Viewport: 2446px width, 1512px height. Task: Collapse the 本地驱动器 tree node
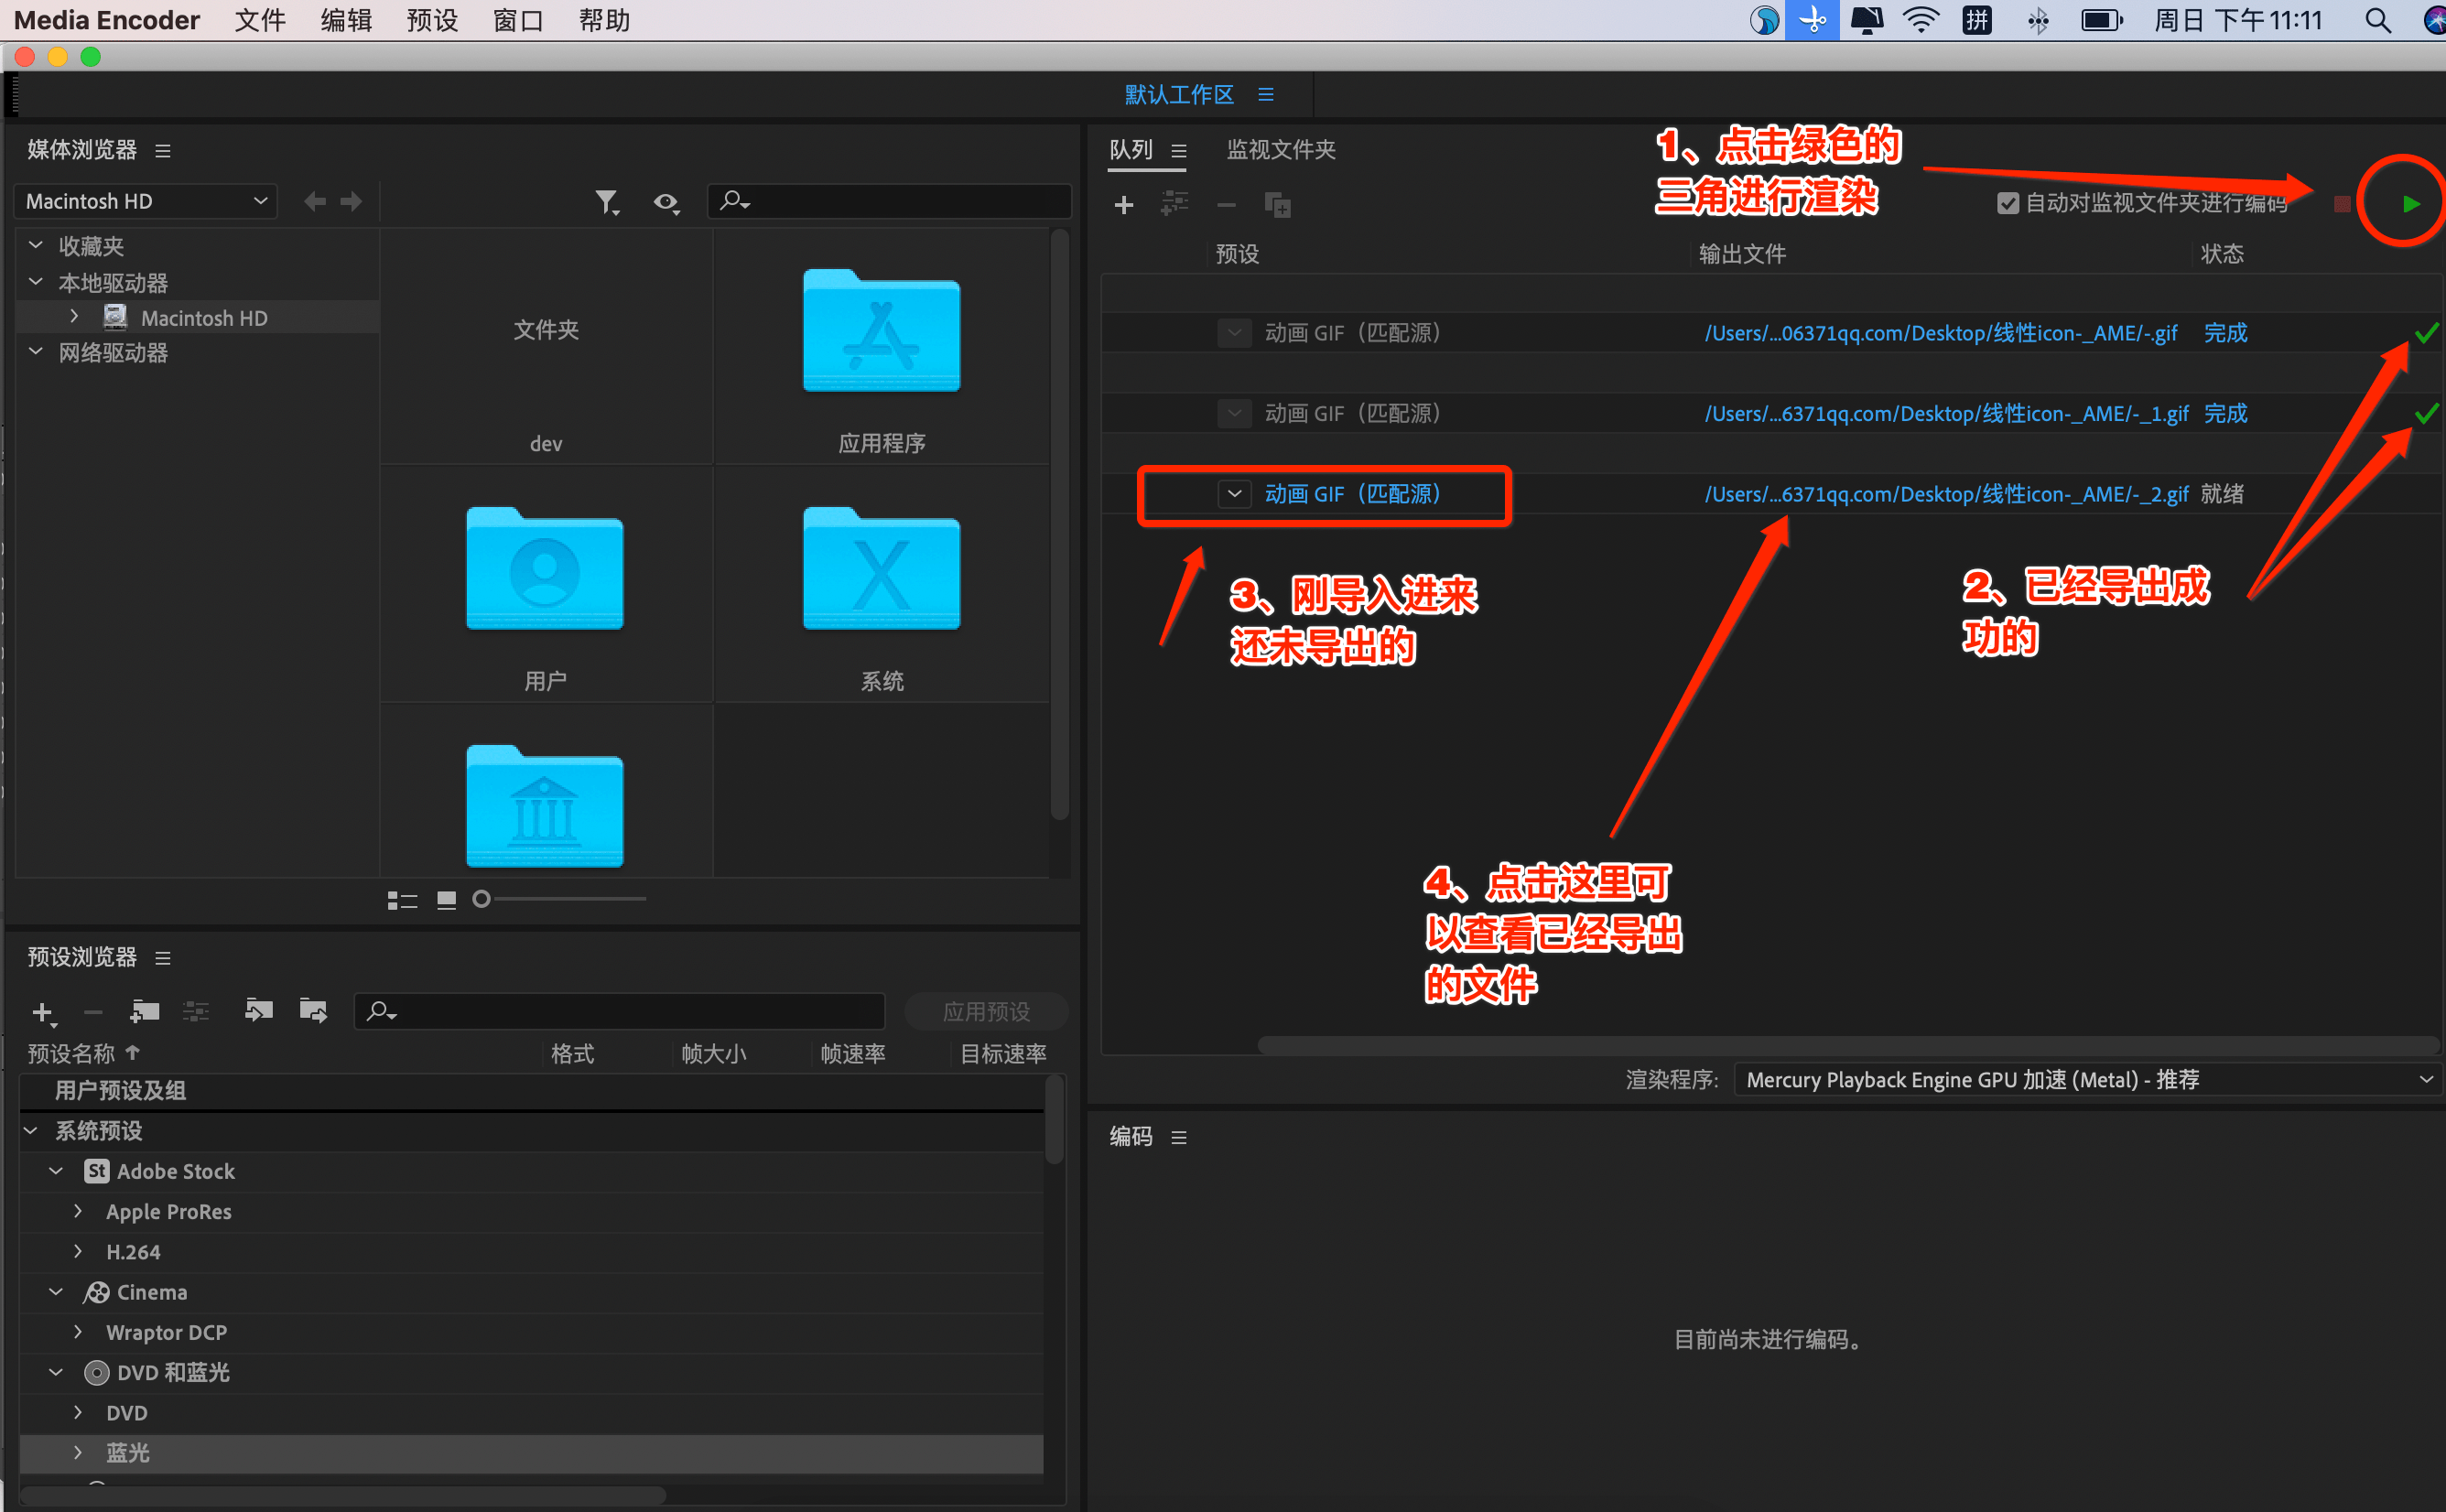(36, 282)
